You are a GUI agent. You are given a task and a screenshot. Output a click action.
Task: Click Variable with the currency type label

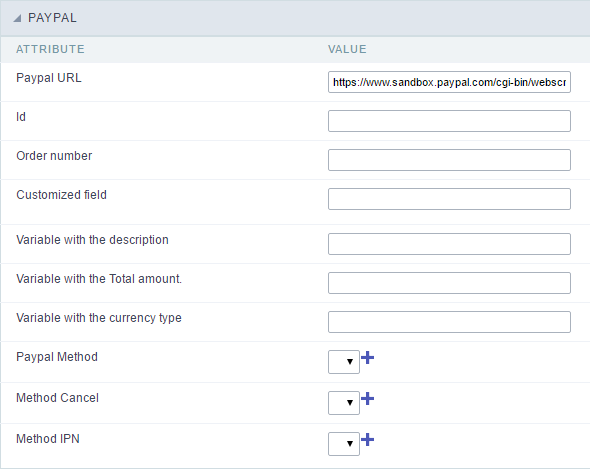point(99,318)
